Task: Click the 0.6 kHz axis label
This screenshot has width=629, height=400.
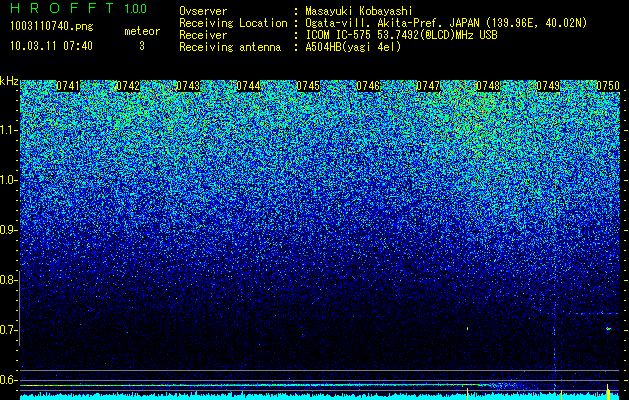Action: pyautogui.click(x=8, y=380)
